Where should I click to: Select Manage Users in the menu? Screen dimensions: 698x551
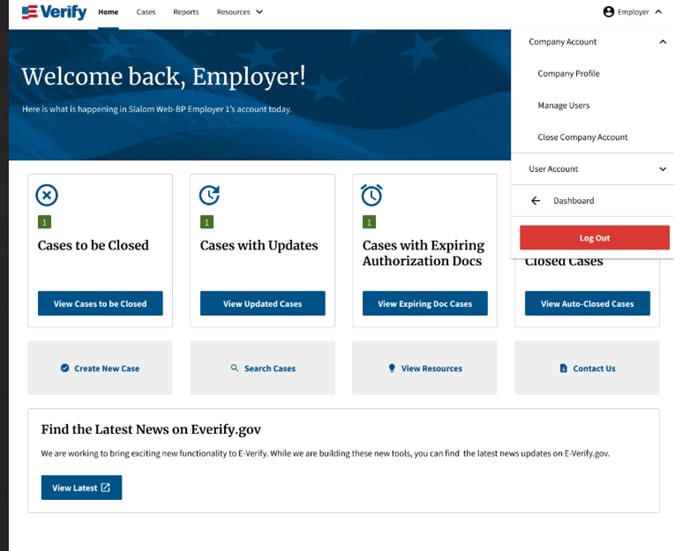[x=564, y=105]
